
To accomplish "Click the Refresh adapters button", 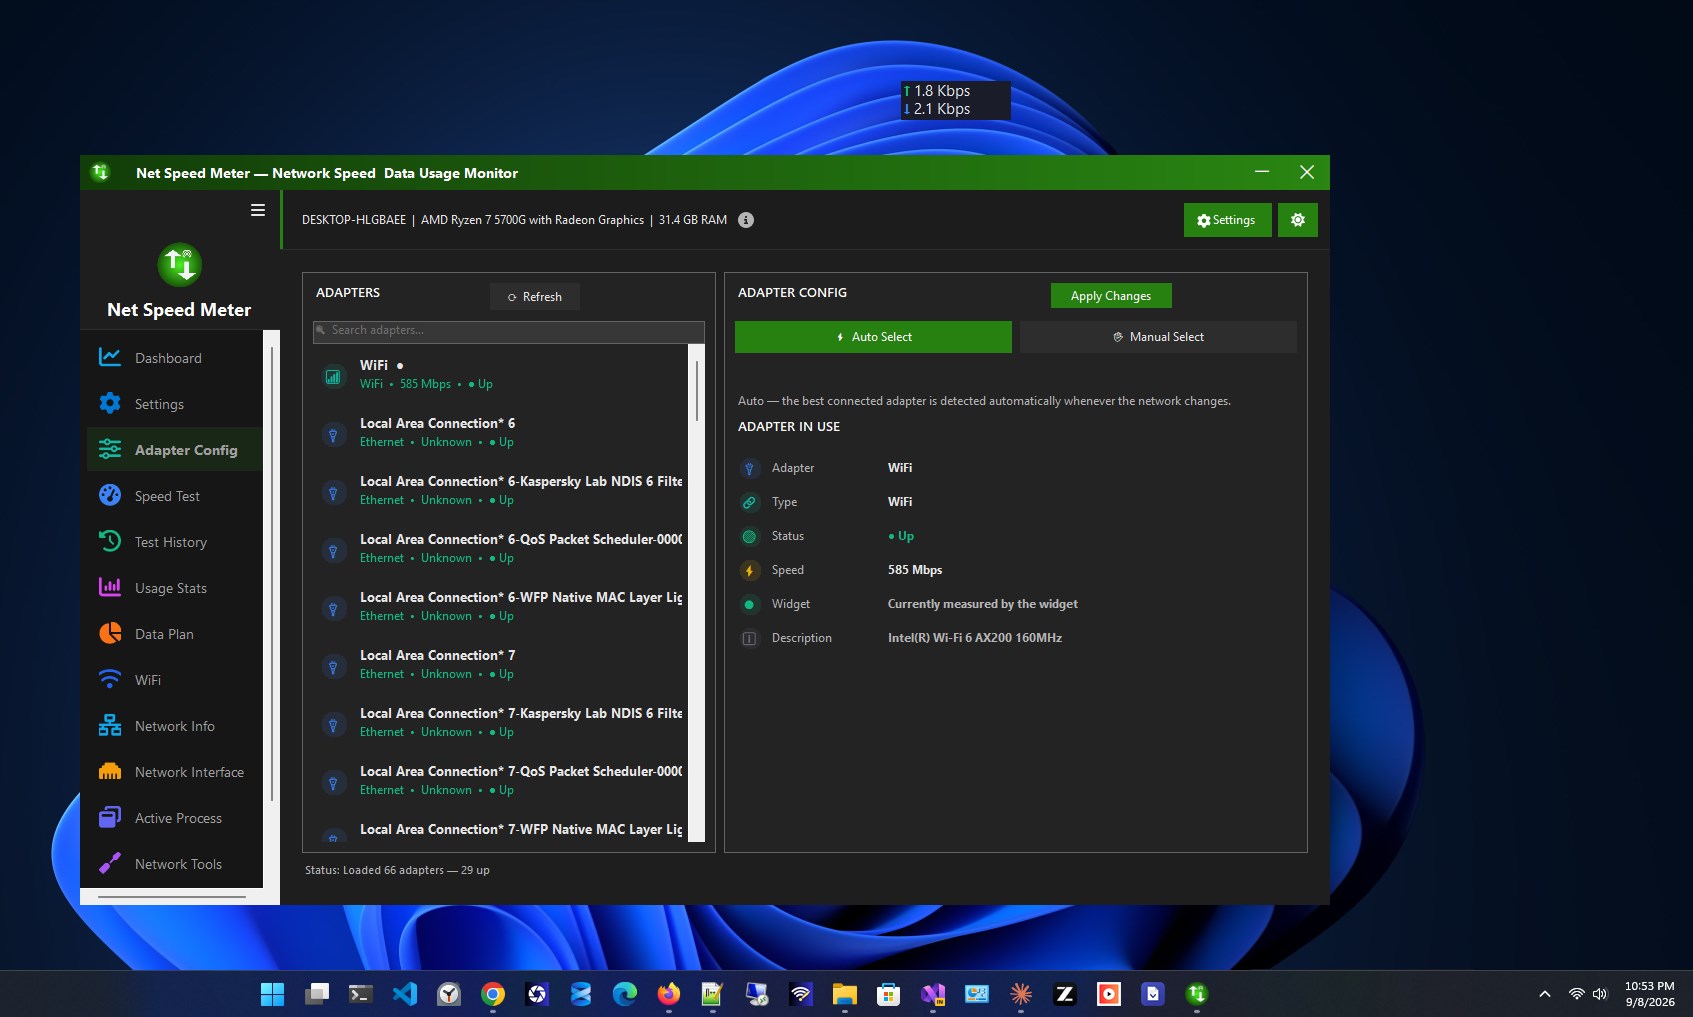I will 535,297.
